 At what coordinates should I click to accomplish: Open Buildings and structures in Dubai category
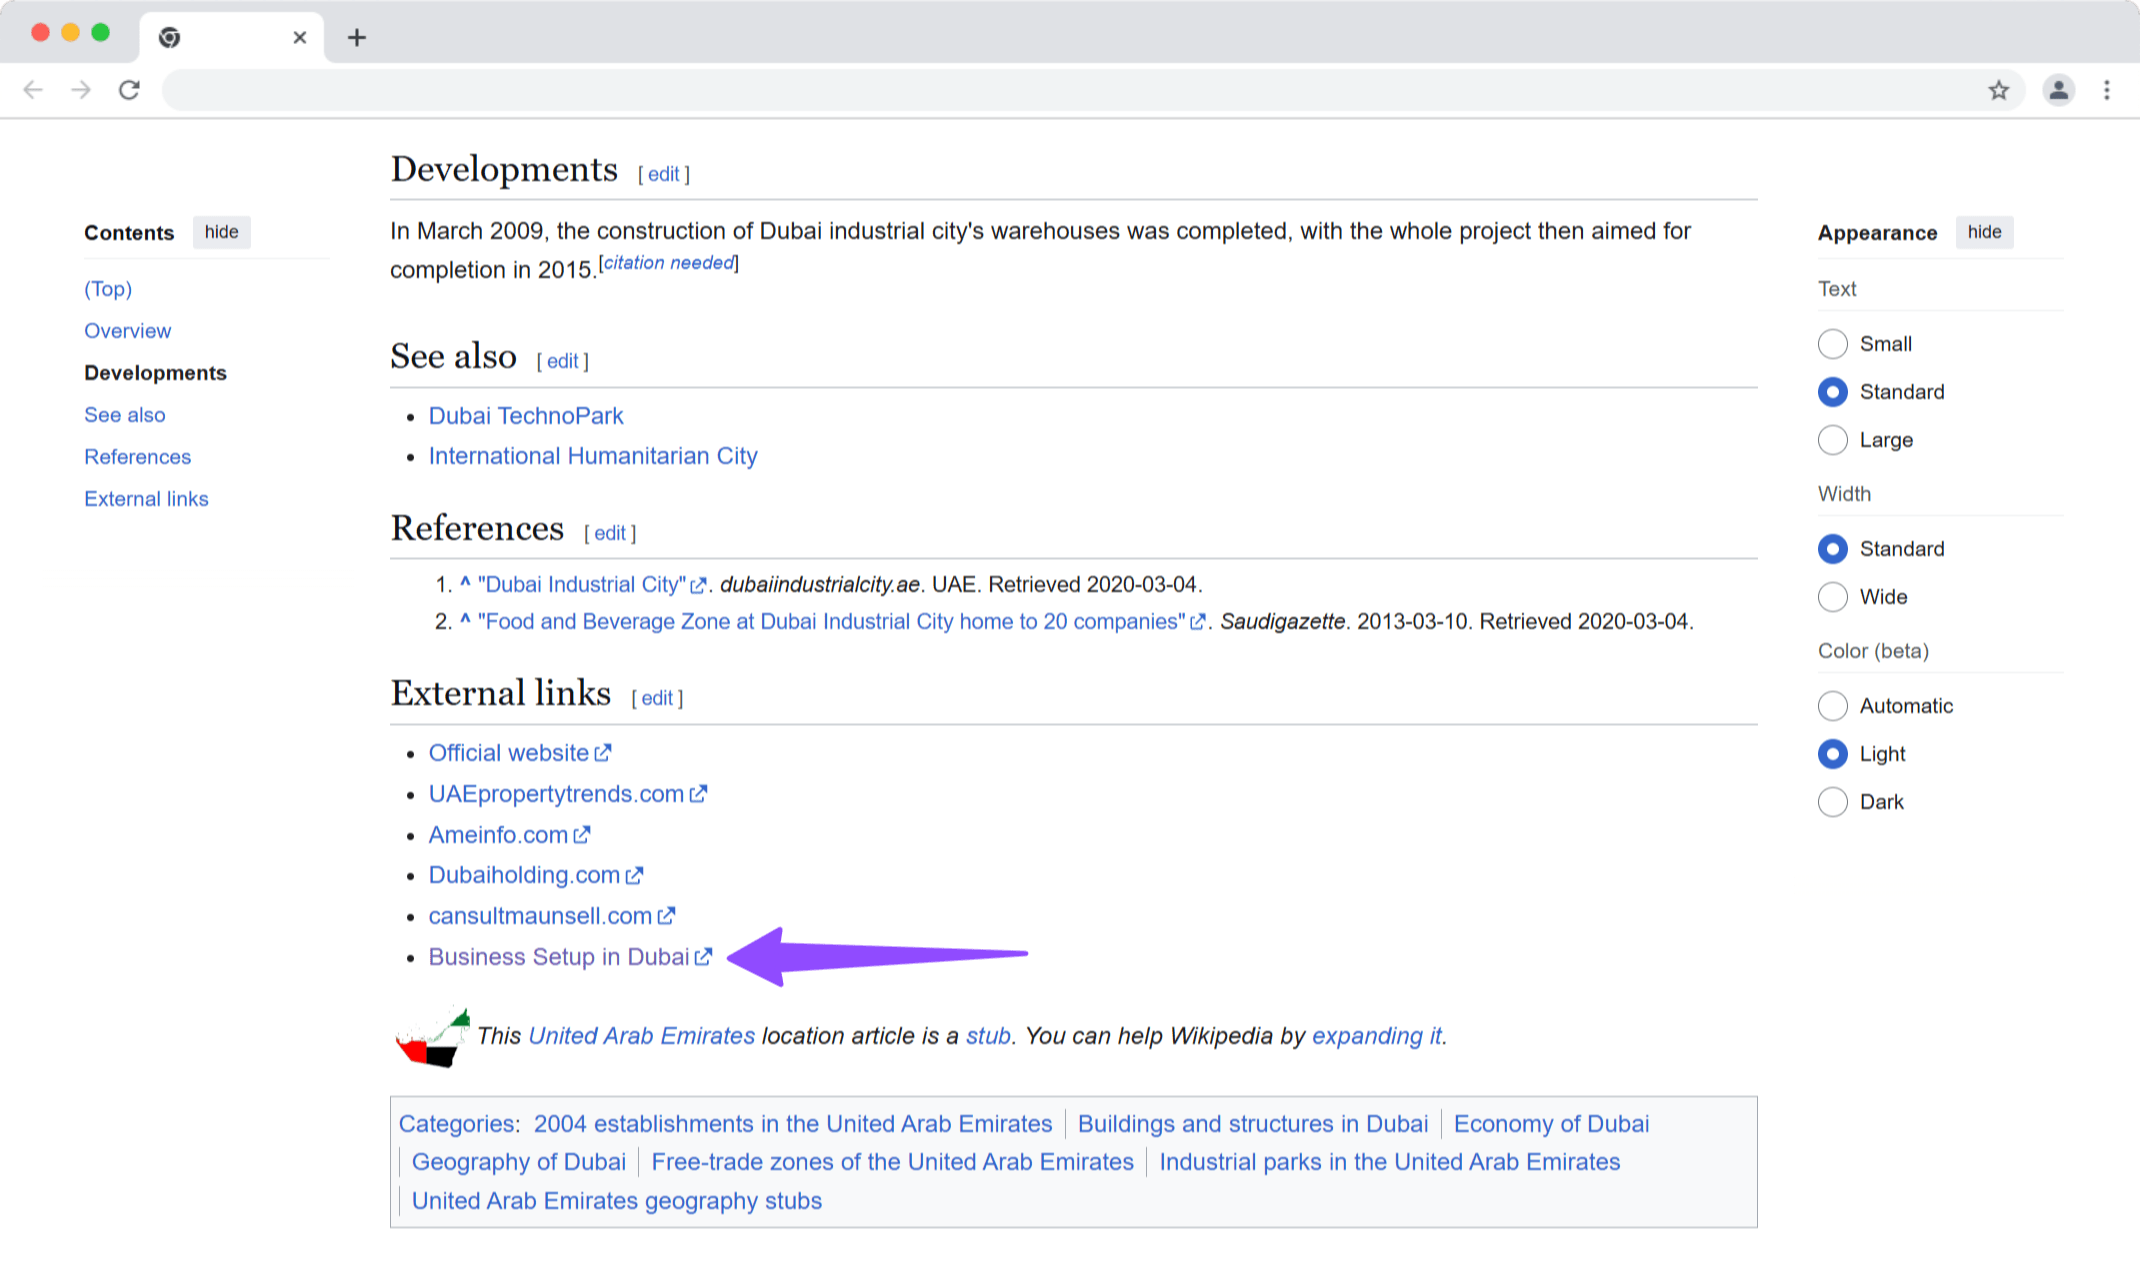point(1253,1124)
